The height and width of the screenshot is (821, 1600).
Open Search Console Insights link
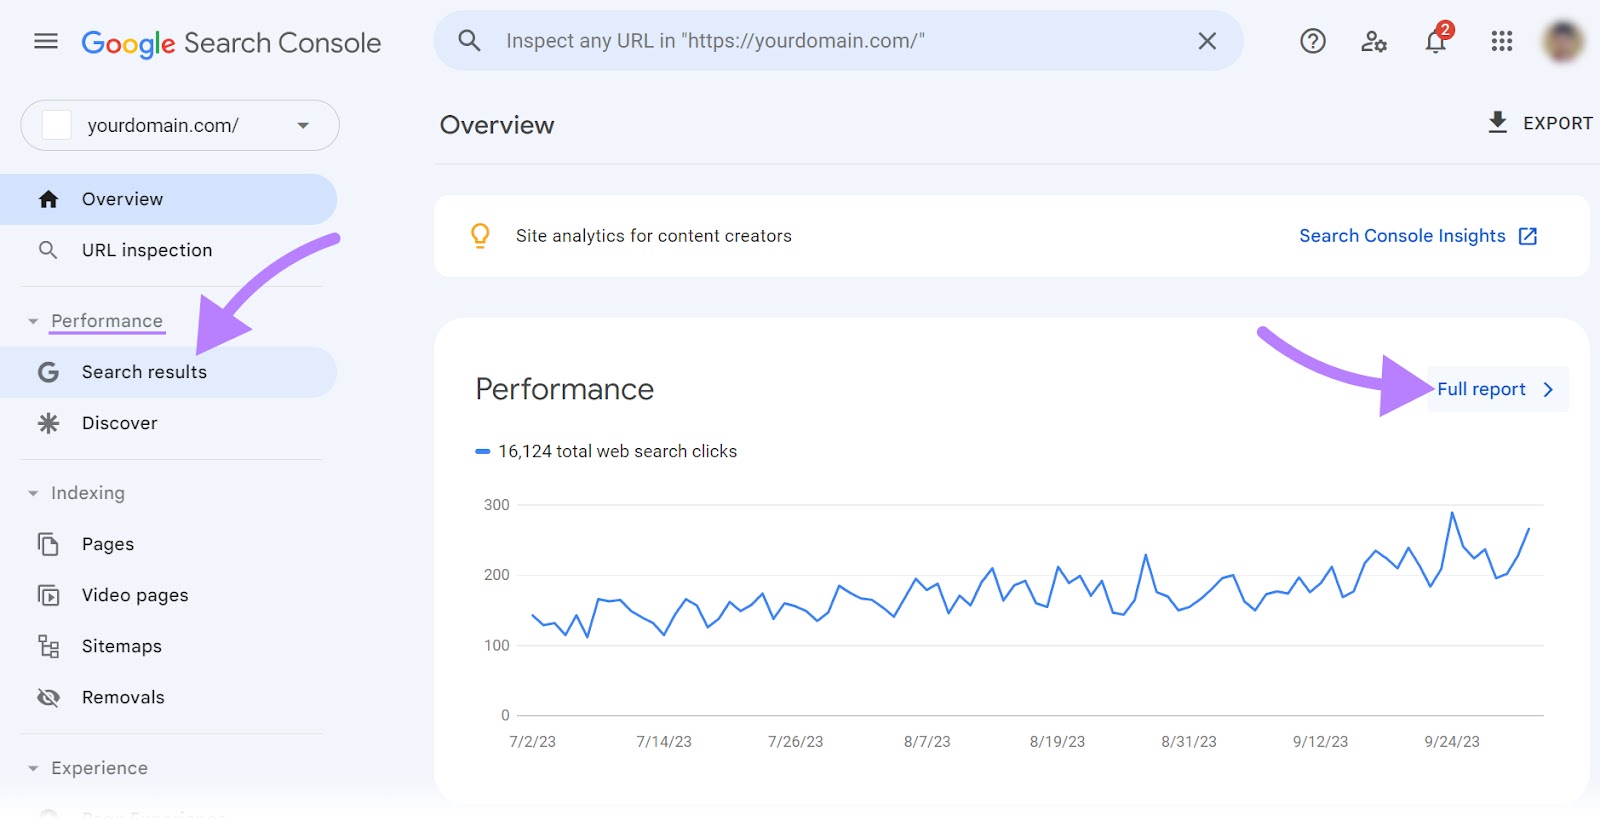pyautogui.click(x=1402, y=236)
